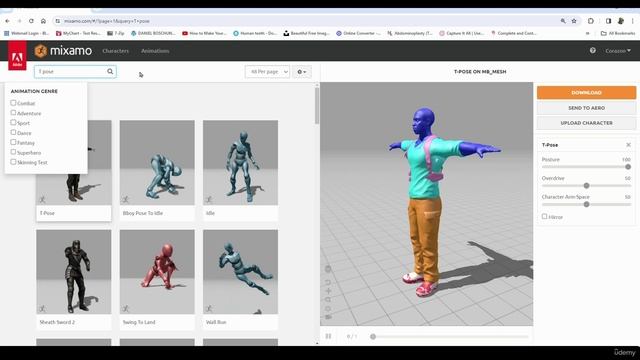Screen dimensions: 640x360
Task: Open the gear settings dropdown
Action: pyautogui.click(x=302, y=71)
